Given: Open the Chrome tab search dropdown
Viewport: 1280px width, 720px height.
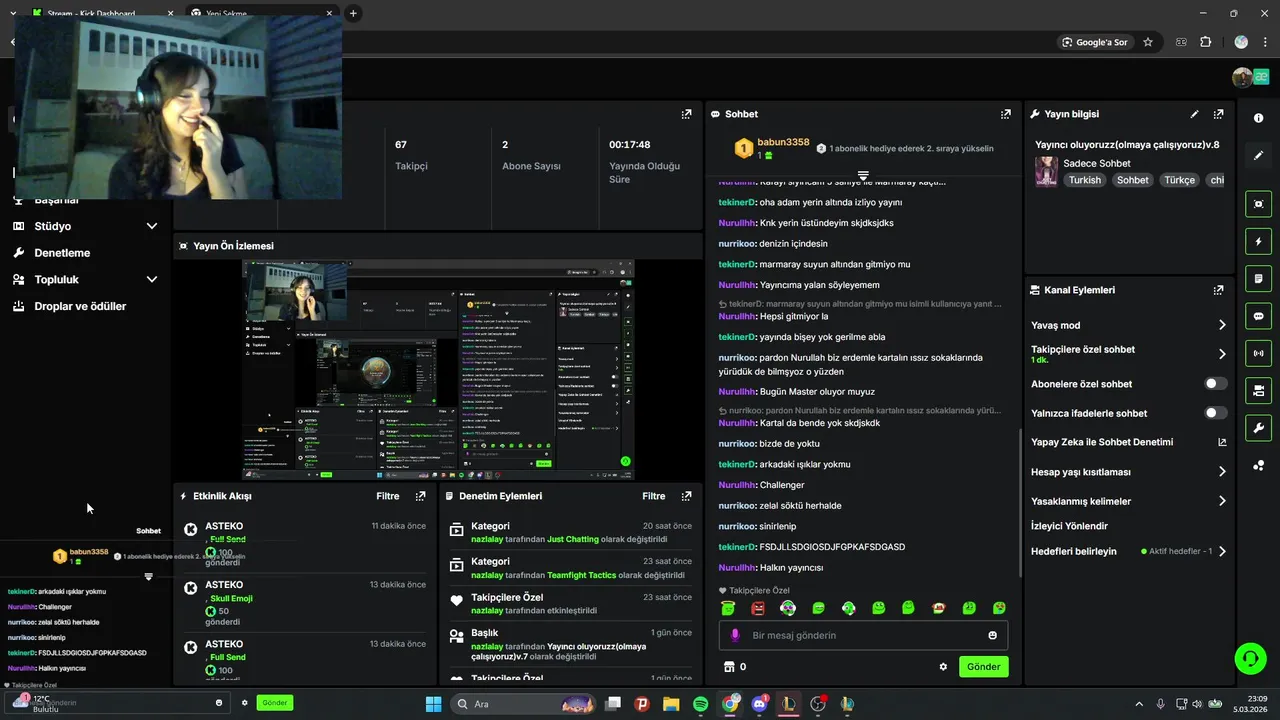Looking at the screenshot, I should pyautogui.click(x=13, y=13).
